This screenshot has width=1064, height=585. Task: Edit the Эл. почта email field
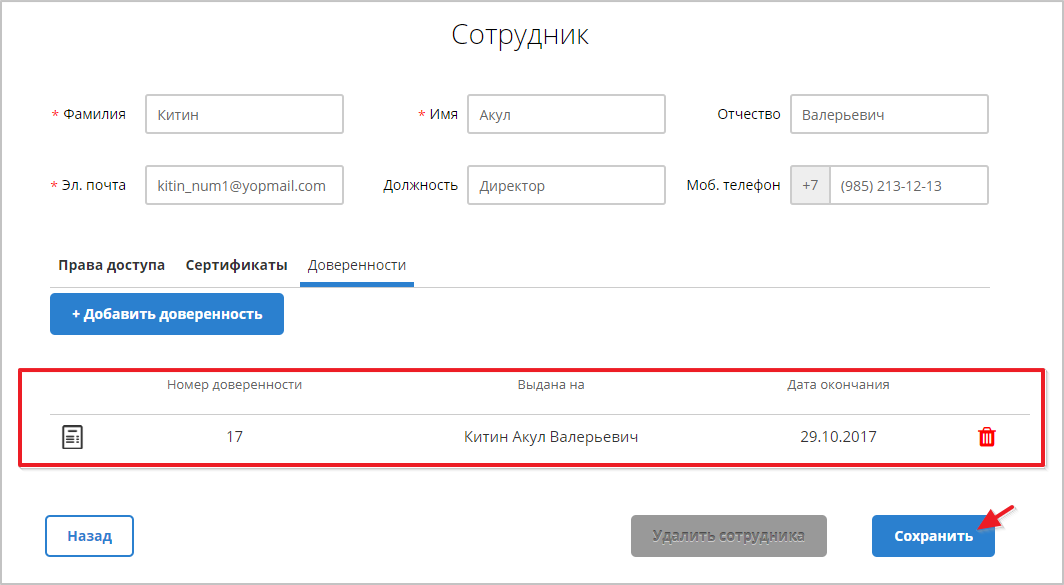[x=244, y=185]
